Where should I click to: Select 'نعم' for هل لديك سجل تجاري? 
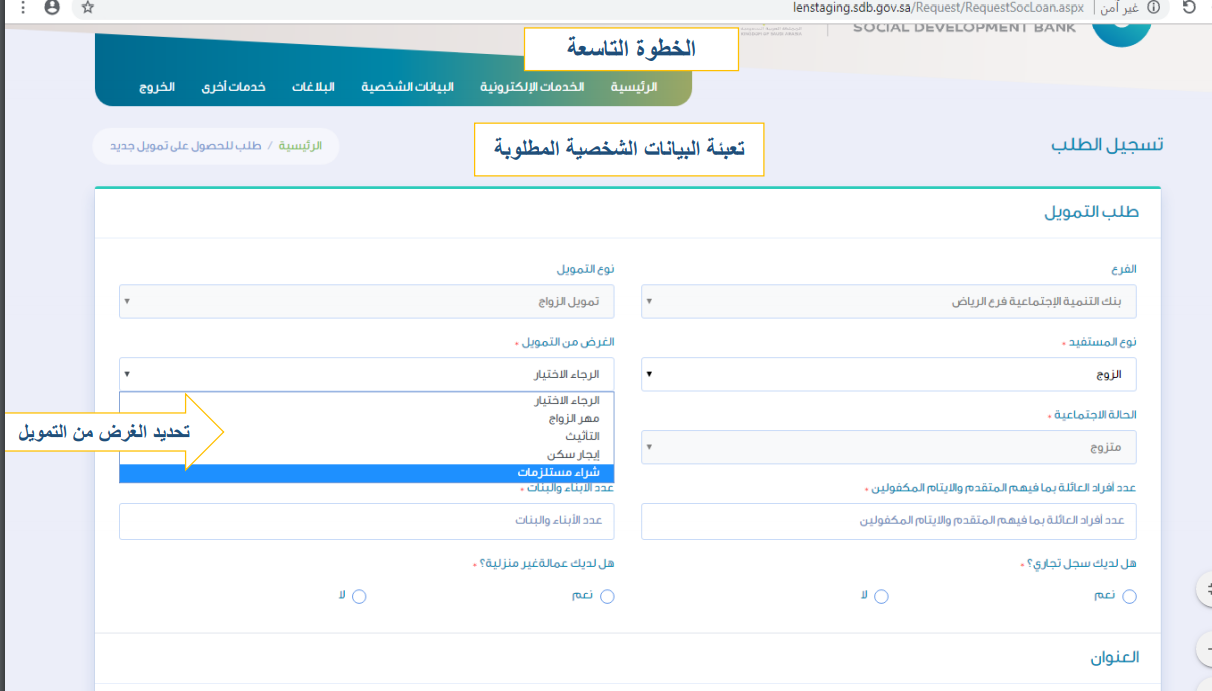[1129, 596]
